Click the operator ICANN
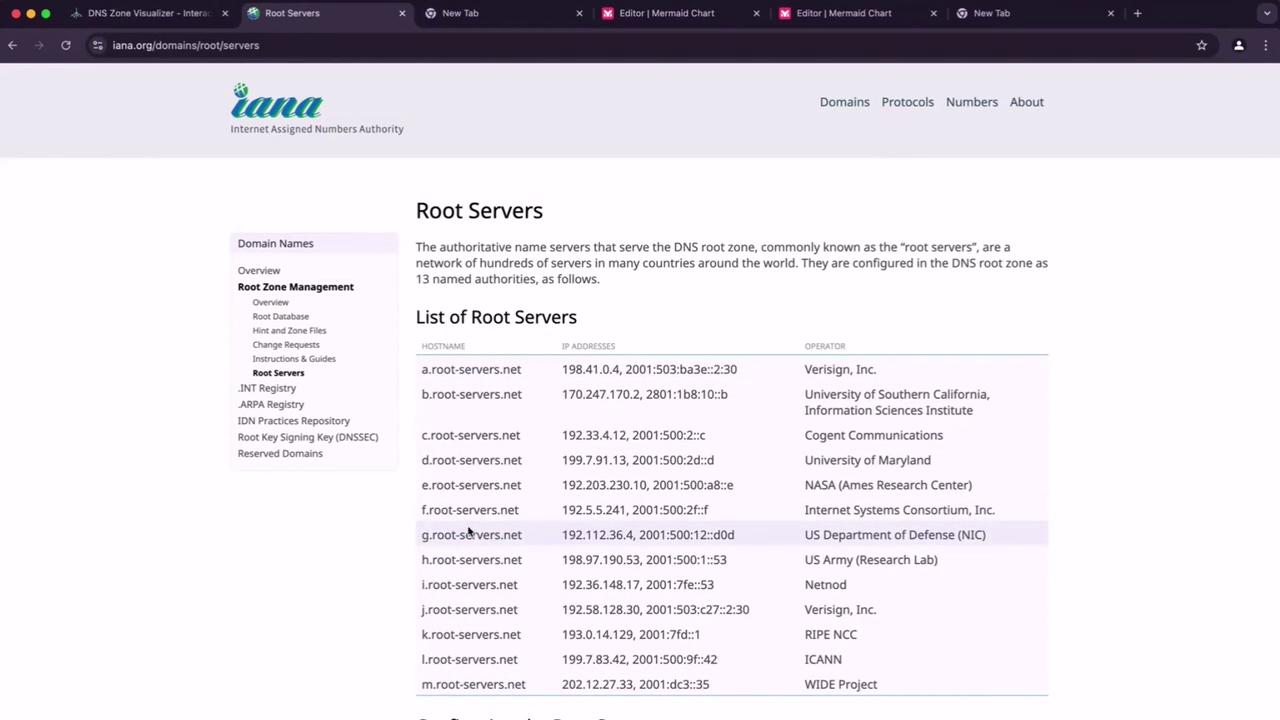The image size is (1280, 720). click(x=824, y=660)
